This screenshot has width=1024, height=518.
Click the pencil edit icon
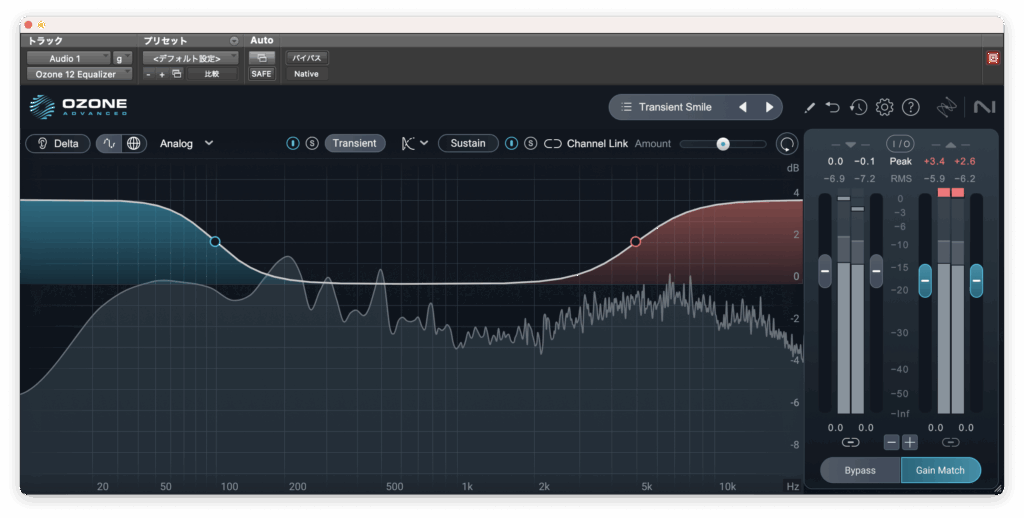pyautogui.click(x=809, y=107)
